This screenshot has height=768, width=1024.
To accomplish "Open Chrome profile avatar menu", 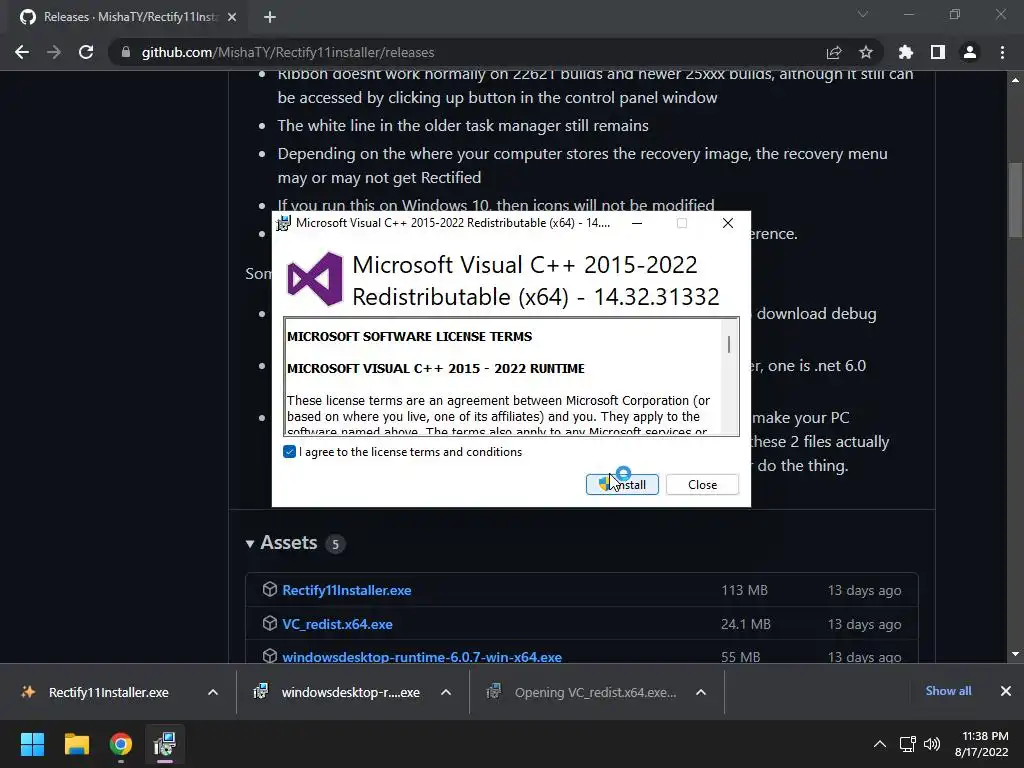I will click(x=970, y=52).
